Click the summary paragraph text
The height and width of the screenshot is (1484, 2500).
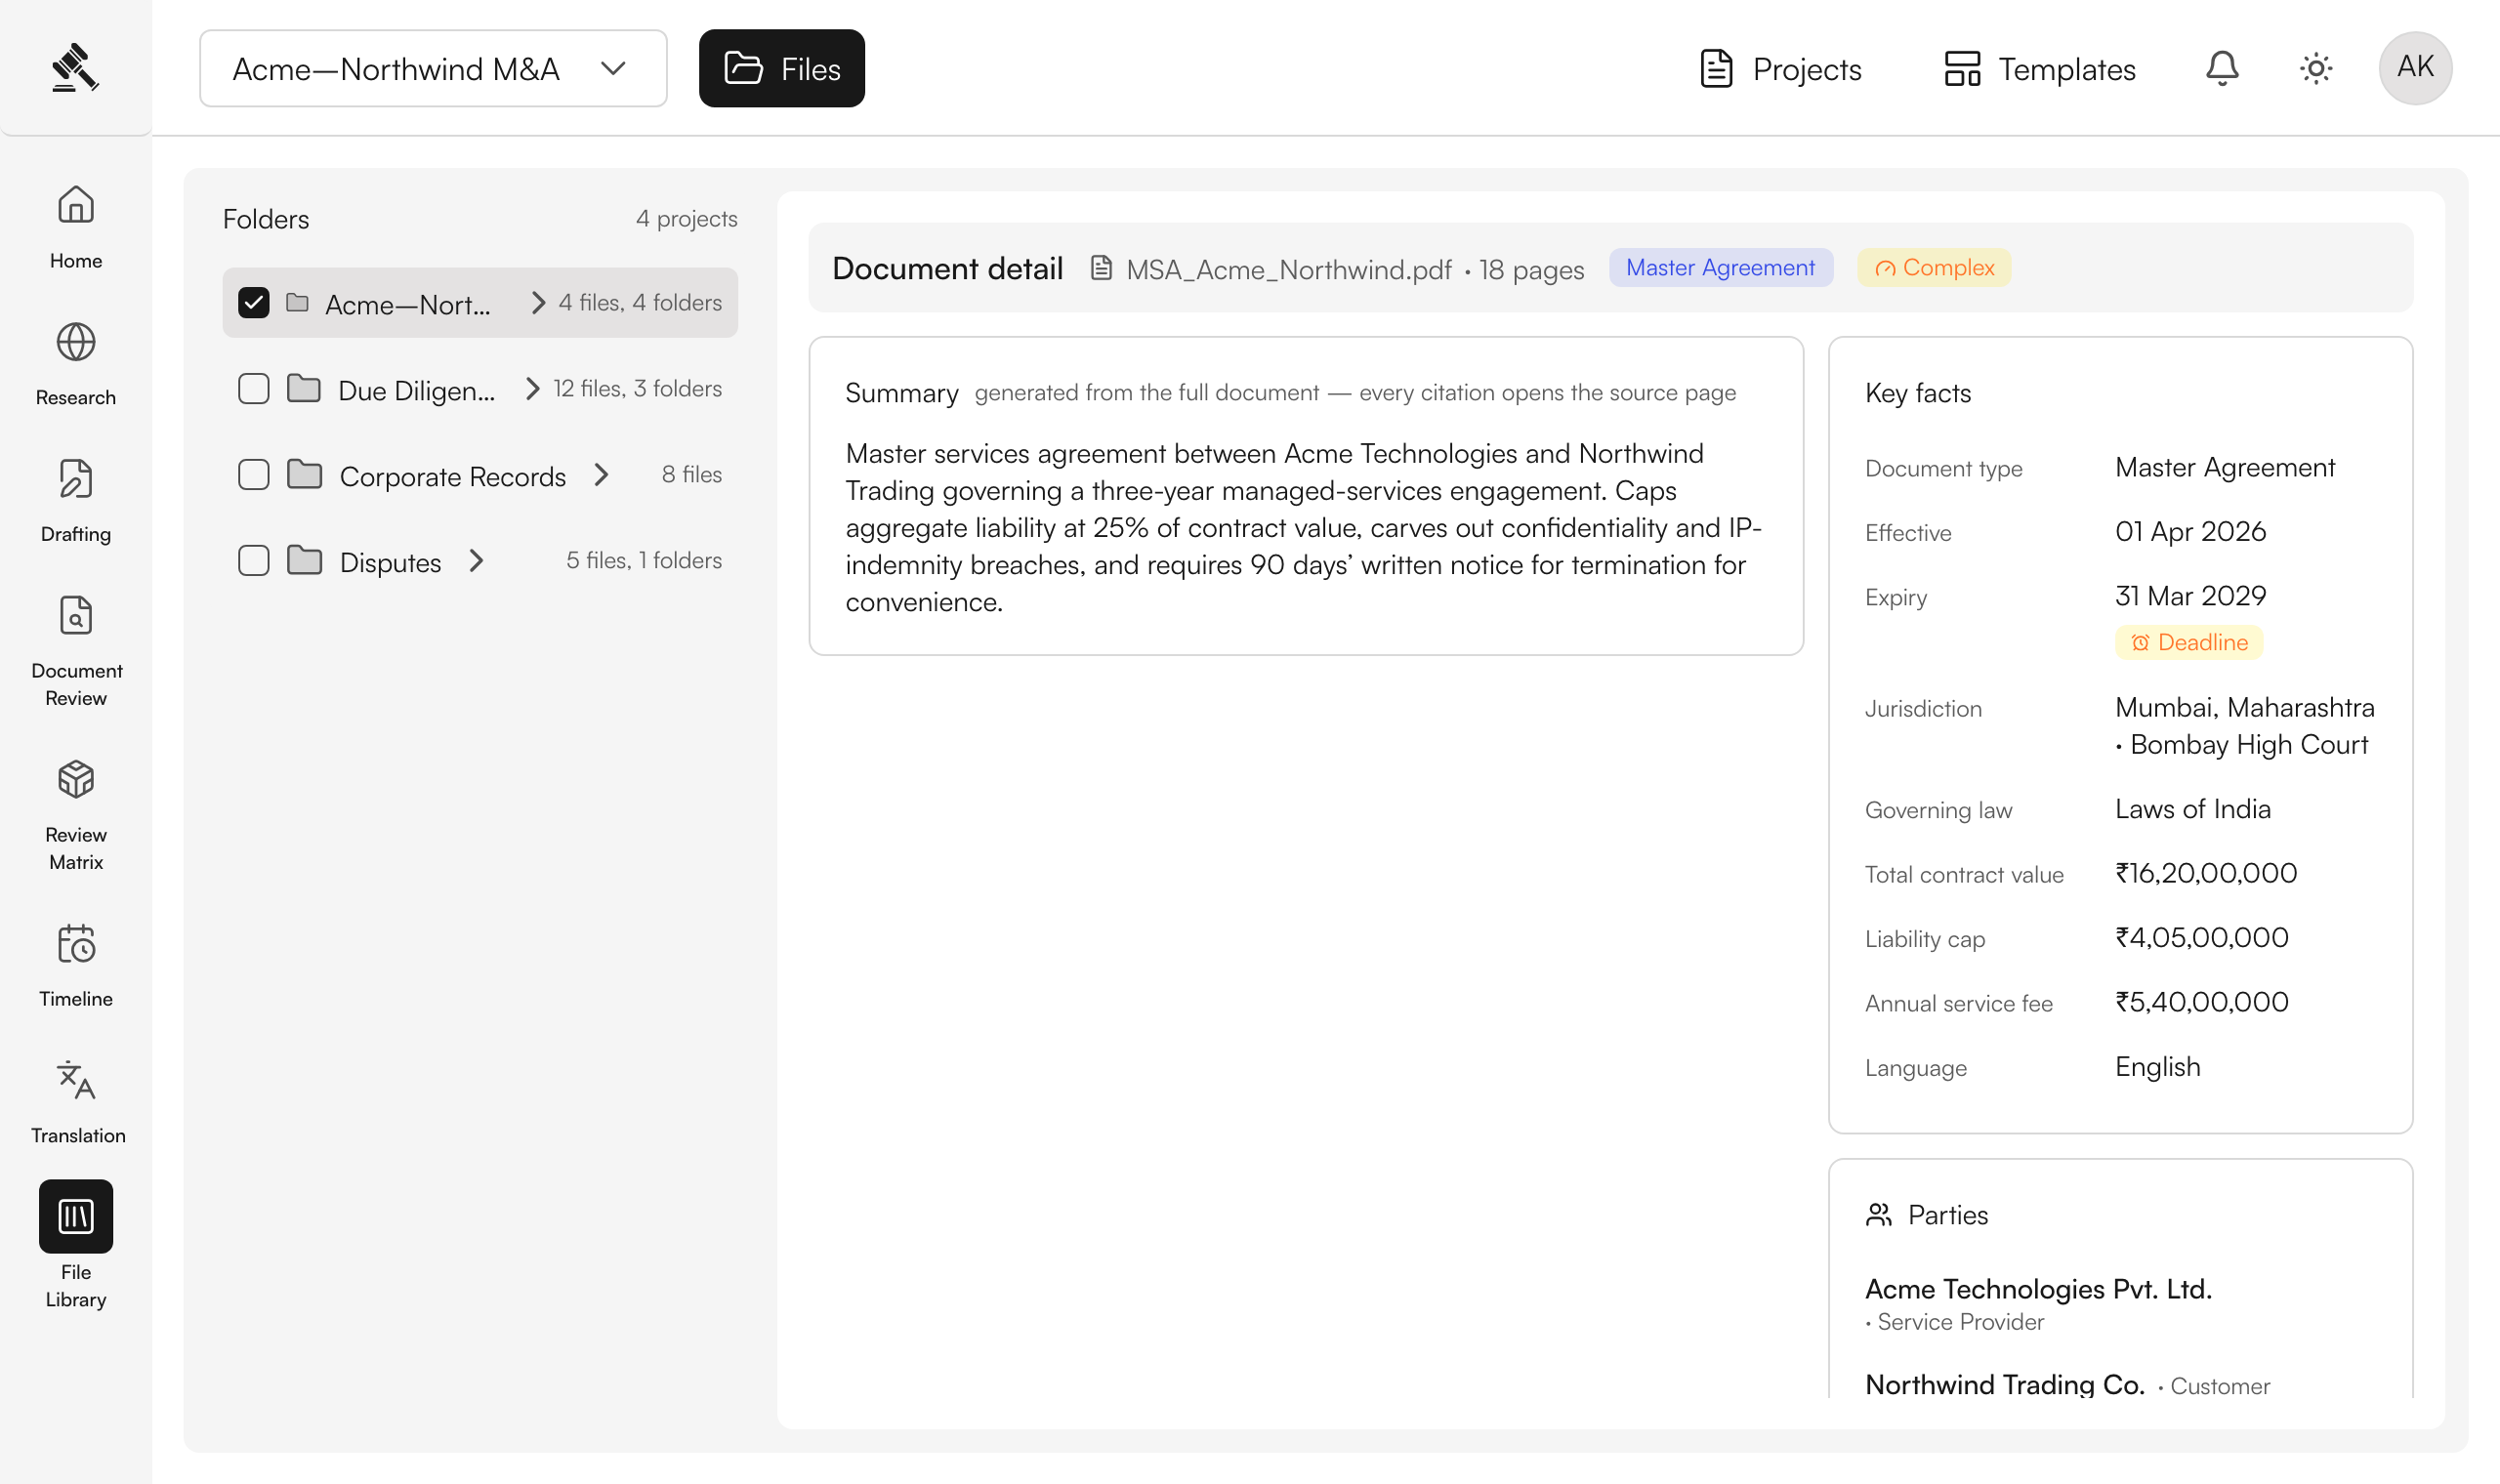[x=1303, y=527]
